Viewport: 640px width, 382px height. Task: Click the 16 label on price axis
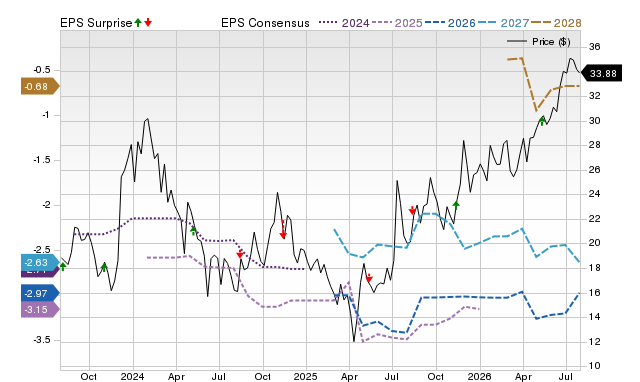pos(595,292)
